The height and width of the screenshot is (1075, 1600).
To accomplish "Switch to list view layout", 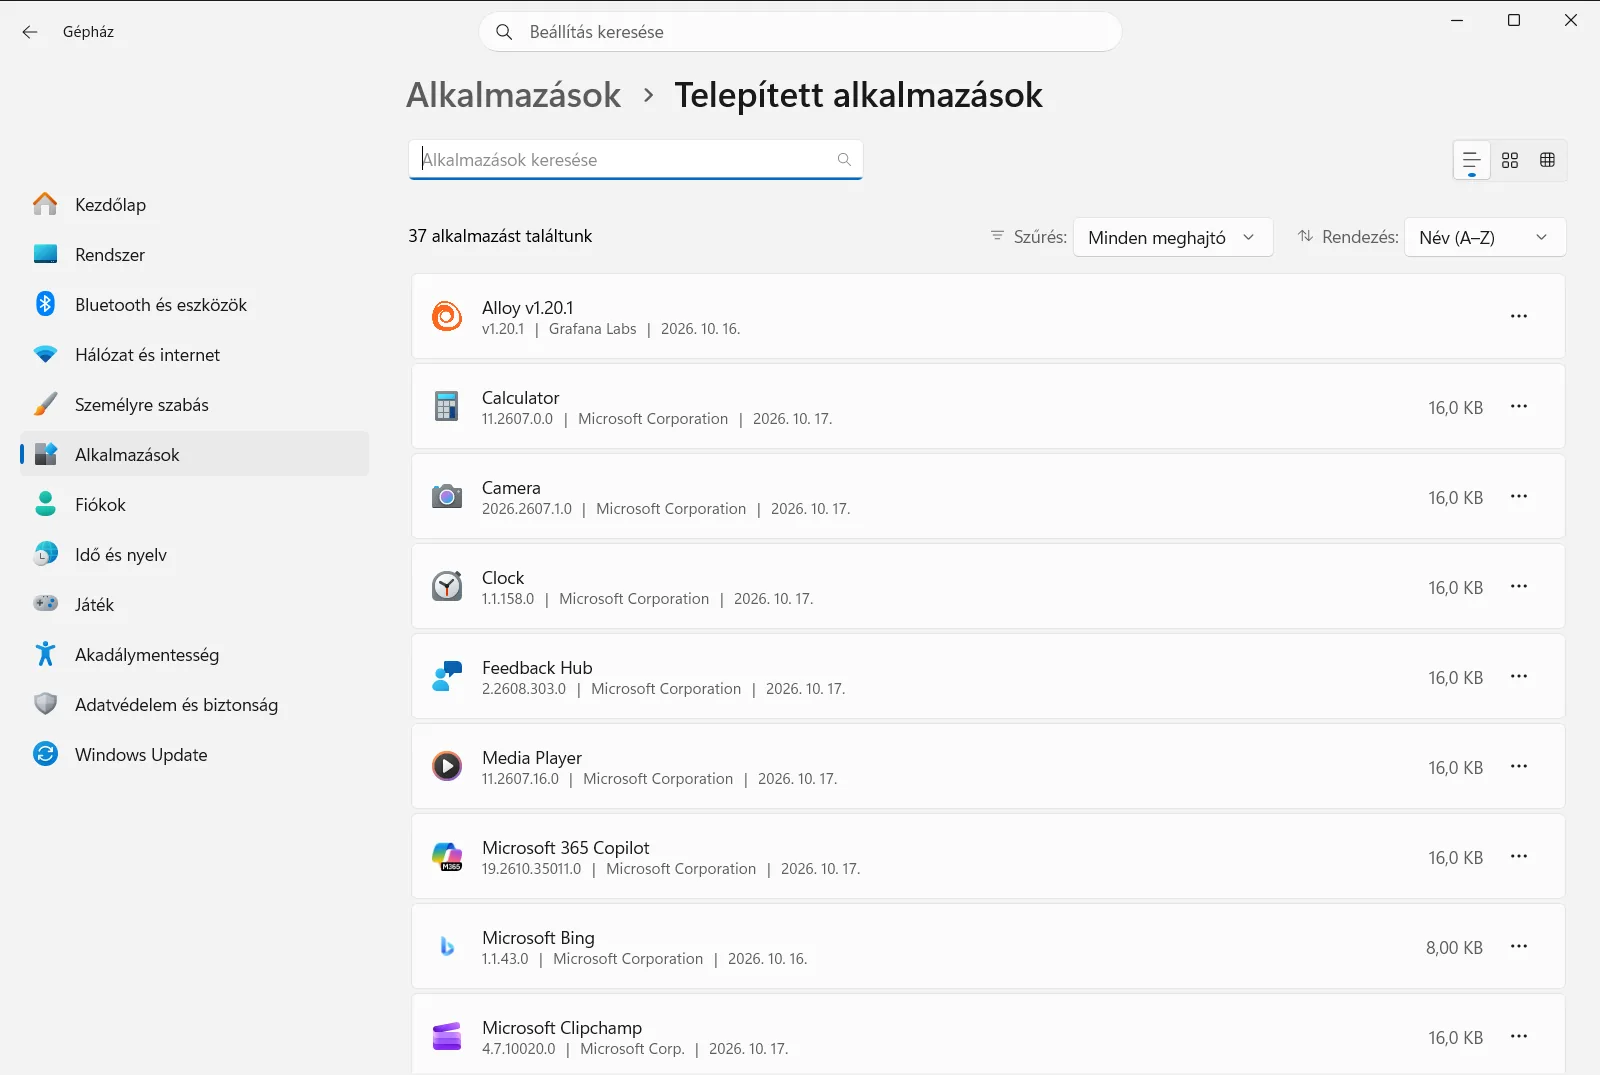I will pos(1471,160).
